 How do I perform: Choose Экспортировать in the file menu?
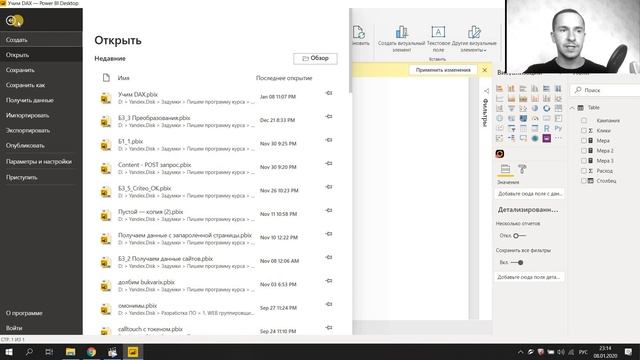tap(41, 131)
